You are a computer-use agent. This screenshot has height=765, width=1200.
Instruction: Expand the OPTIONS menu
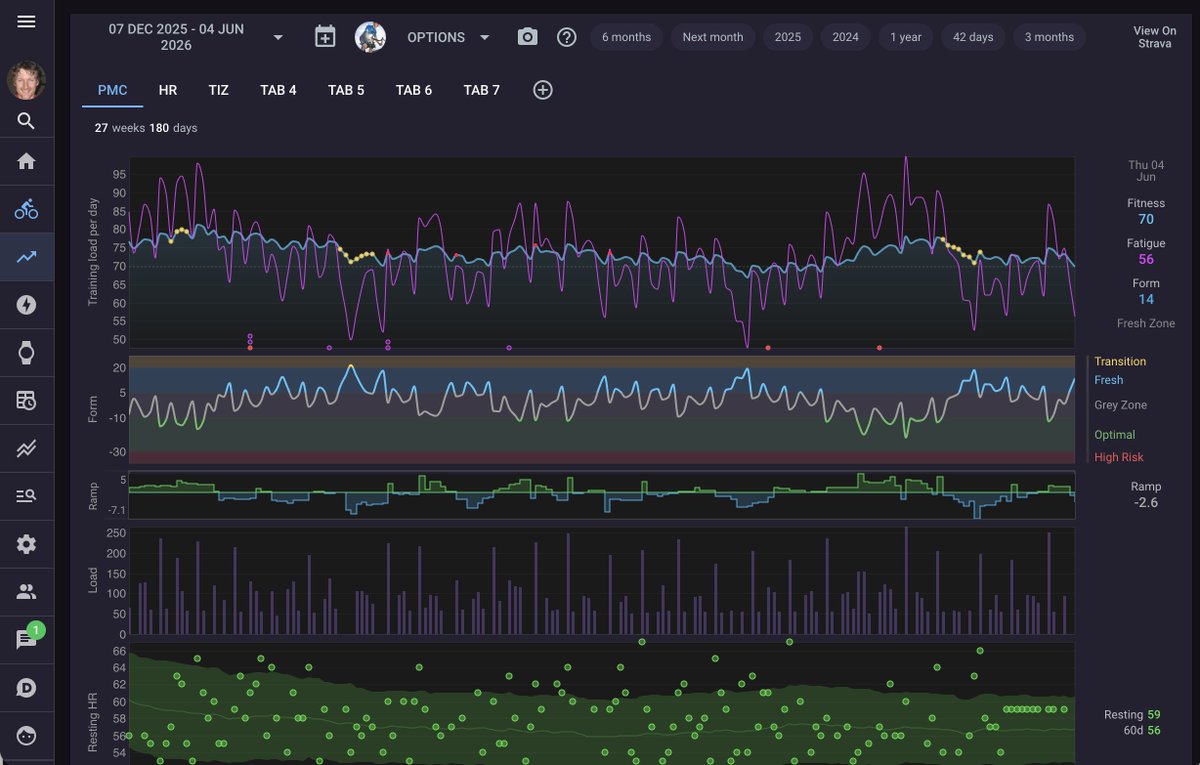[449, 37]
